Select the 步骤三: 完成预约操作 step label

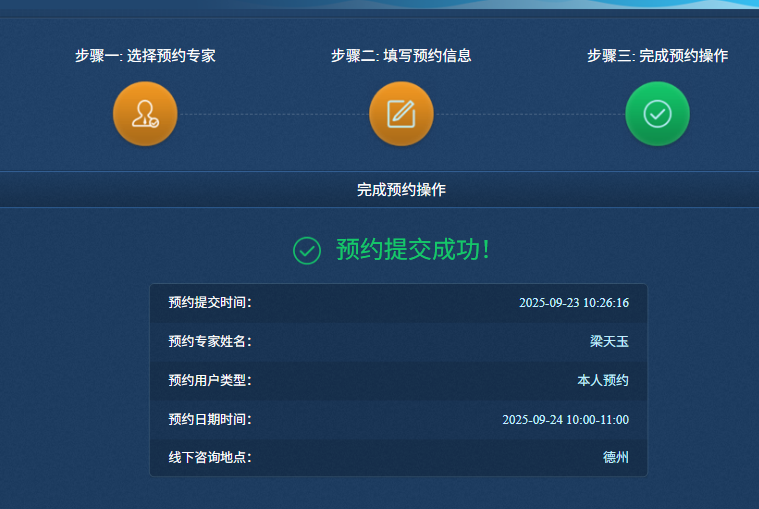tap(657, 56)
